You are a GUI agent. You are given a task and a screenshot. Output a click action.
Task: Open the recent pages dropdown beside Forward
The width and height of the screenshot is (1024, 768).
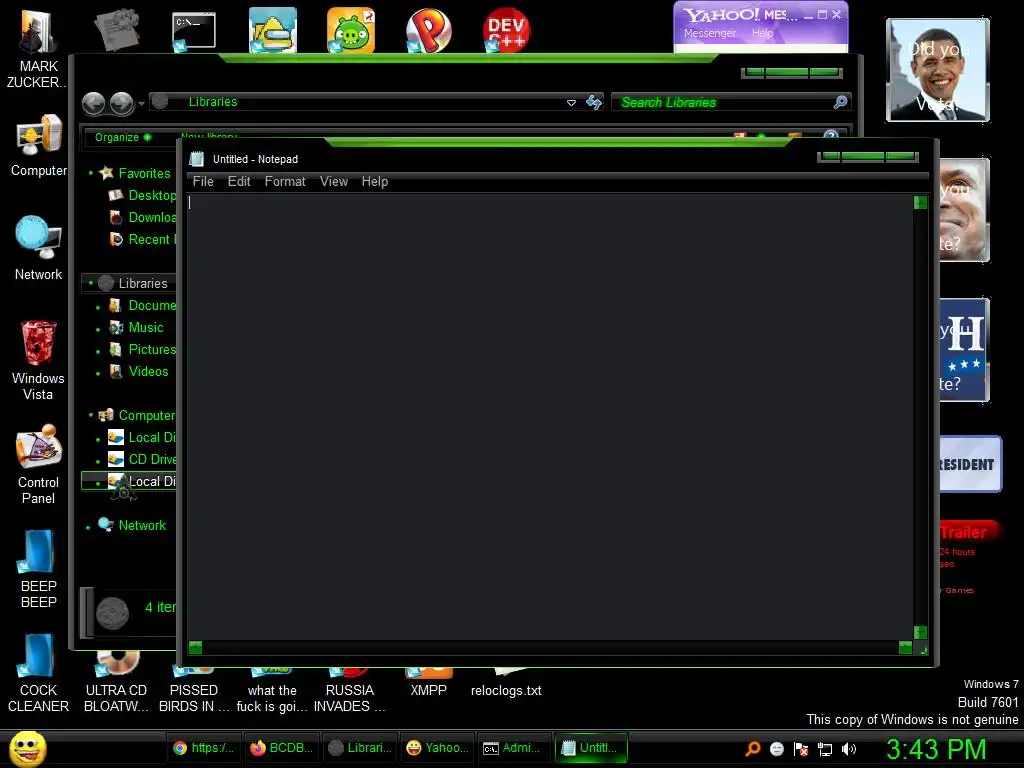click(141, 103)
